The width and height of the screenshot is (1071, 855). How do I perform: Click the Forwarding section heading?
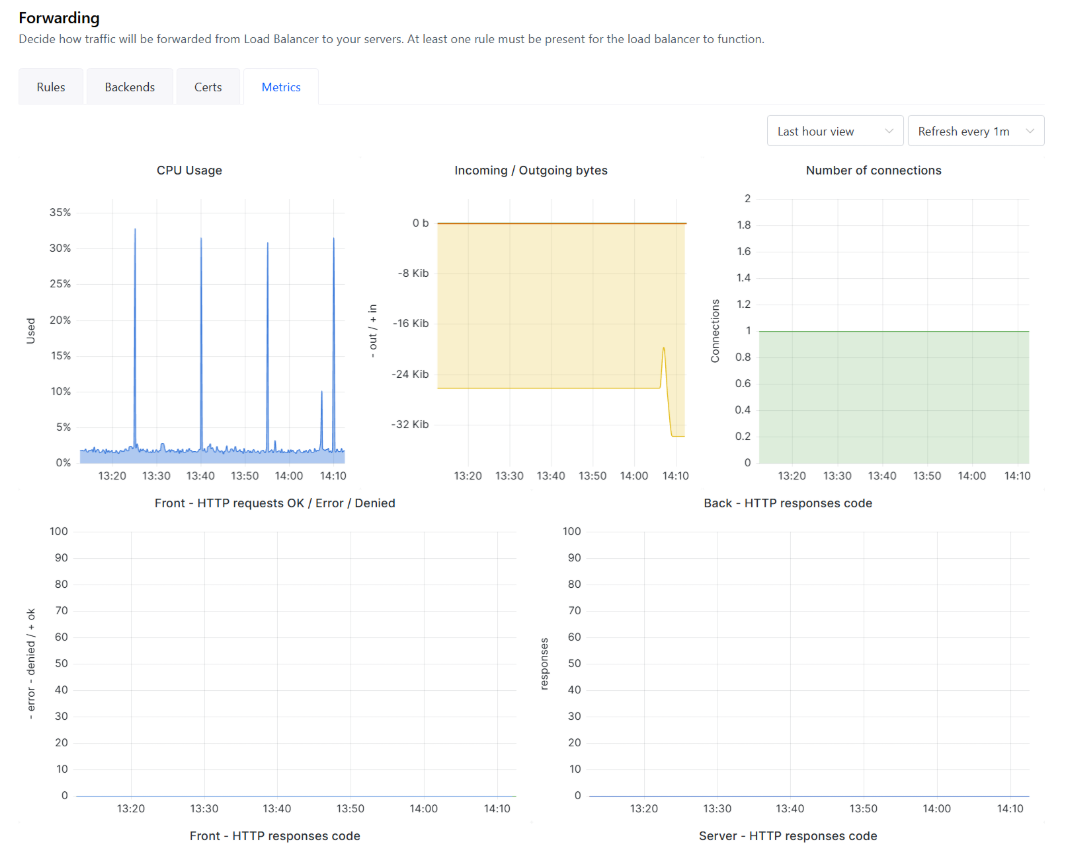59,18
